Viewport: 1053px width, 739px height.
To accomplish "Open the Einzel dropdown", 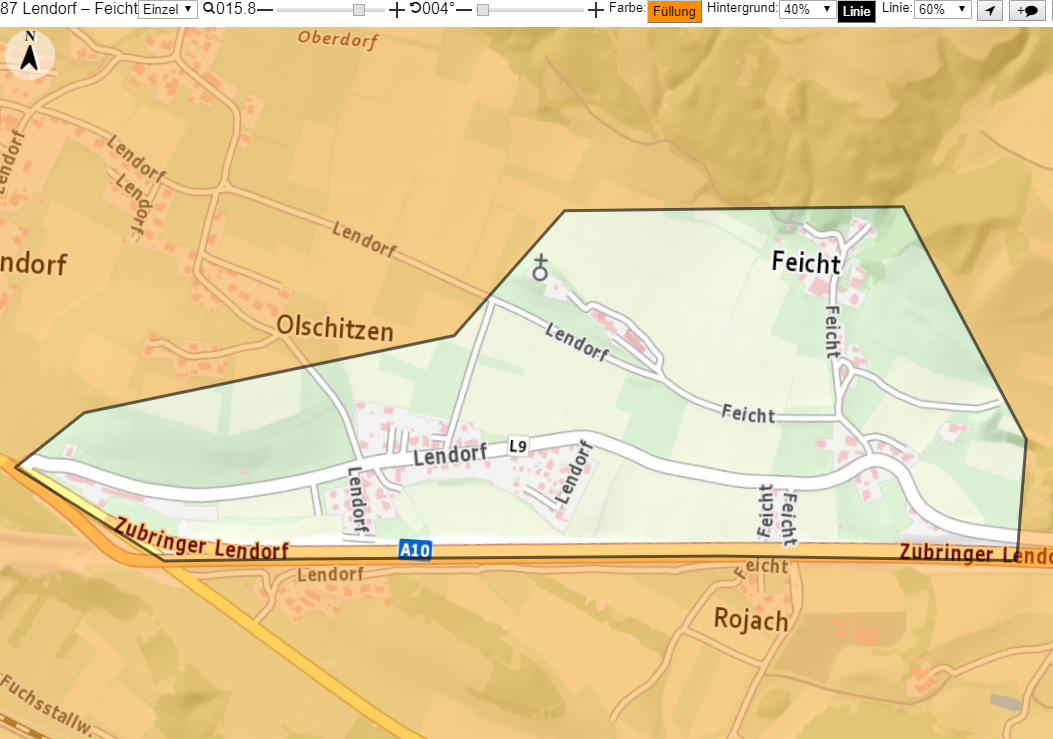I will click(x=168, y=9).
